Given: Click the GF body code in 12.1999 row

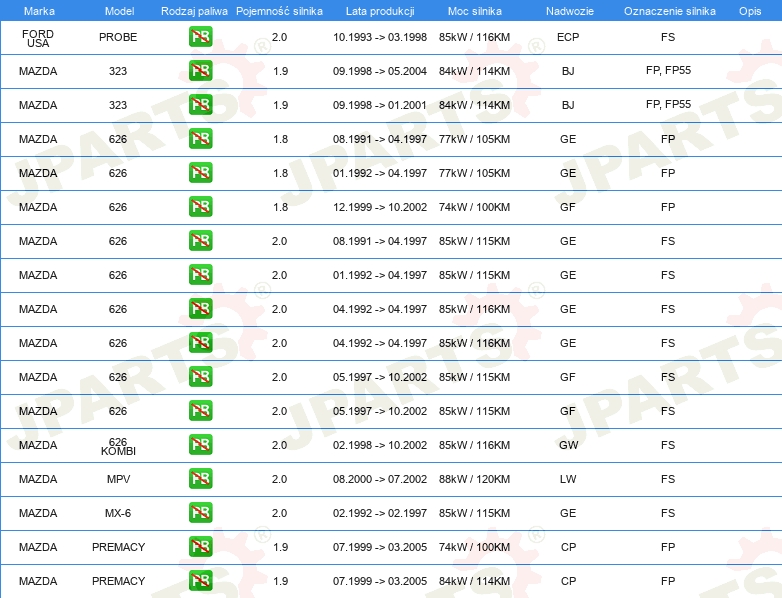Looking at the screenshot, I should tap(568, 207).
